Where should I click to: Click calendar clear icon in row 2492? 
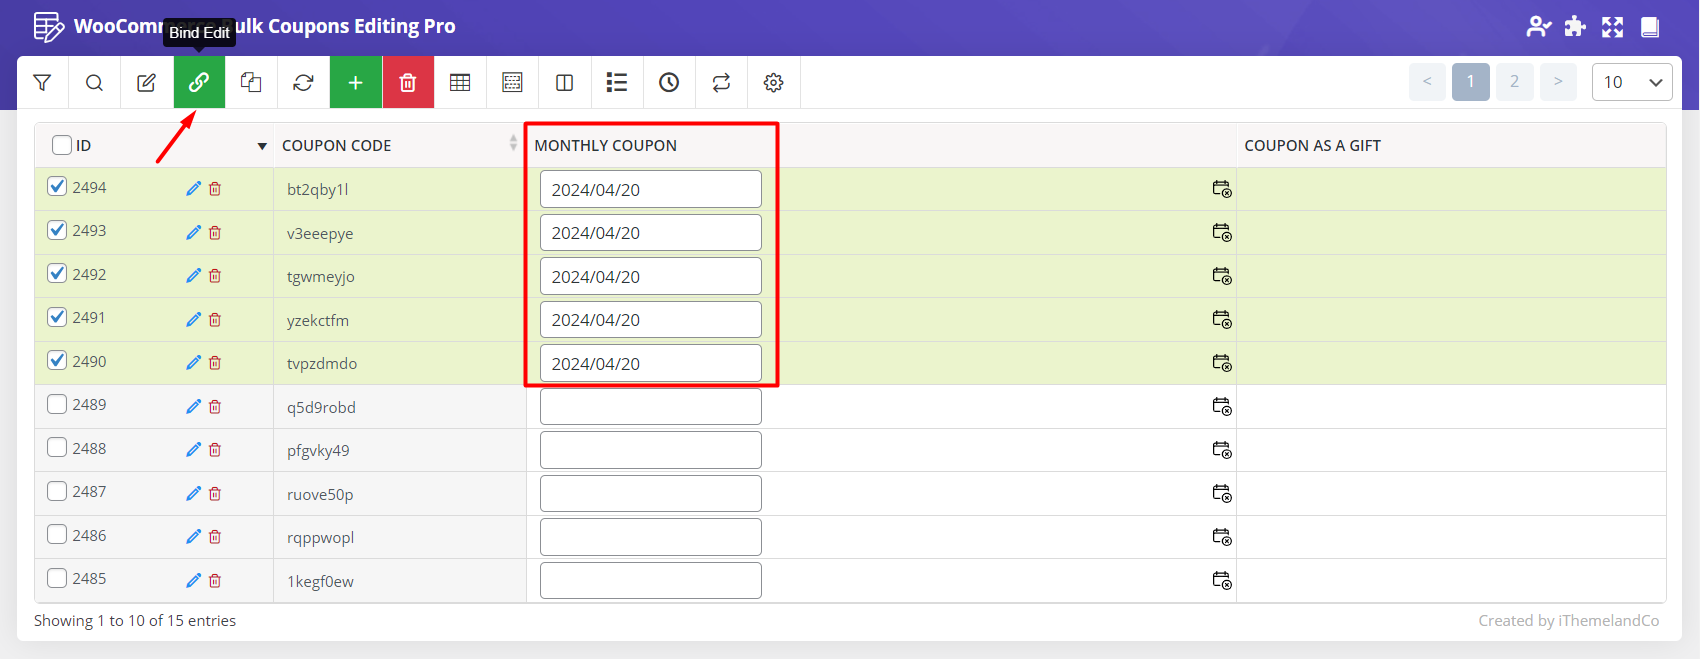(x=1221, y=276)
